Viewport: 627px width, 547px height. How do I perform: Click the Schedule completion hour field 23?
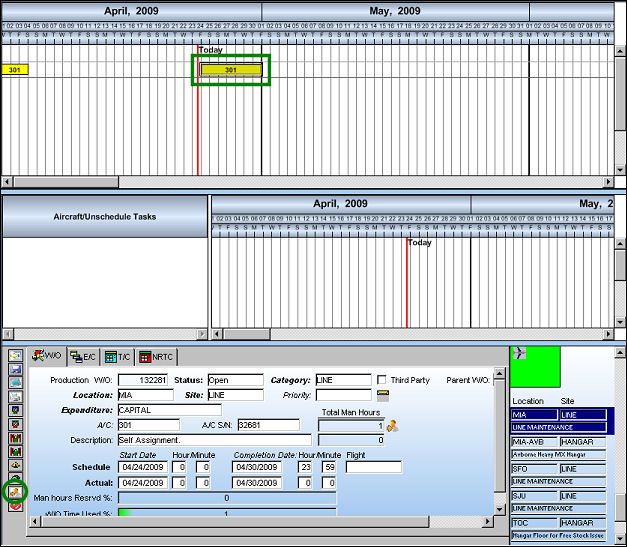(x=305, y=467)
